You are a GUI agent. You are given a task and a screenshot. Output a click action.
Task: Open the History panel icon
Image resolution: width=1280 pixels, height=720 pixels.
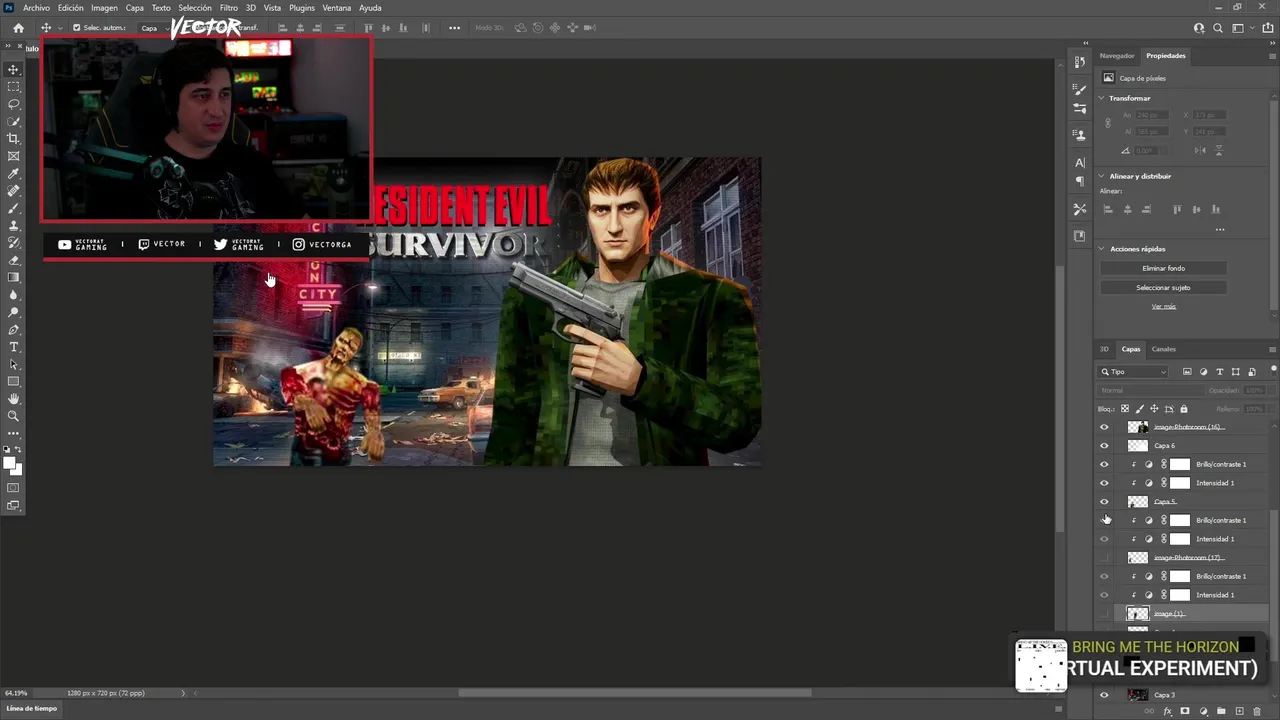coord(1079,62)
